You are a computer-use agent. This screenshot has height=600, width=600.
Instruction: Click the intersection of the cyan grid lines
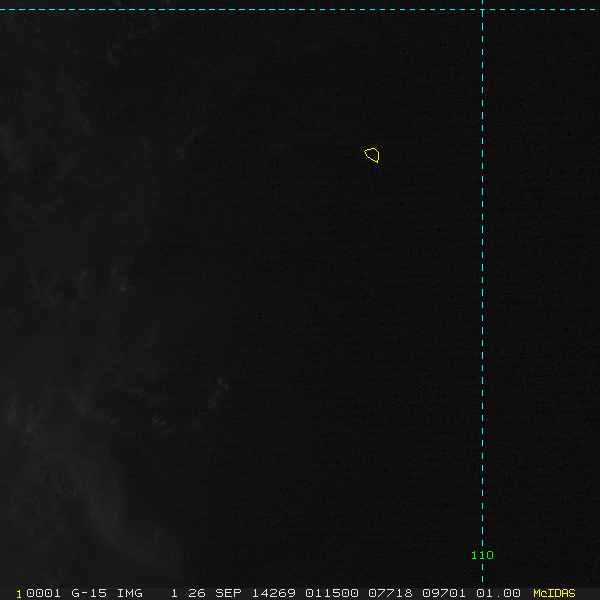pyautogui.click(x=483, y=10)
